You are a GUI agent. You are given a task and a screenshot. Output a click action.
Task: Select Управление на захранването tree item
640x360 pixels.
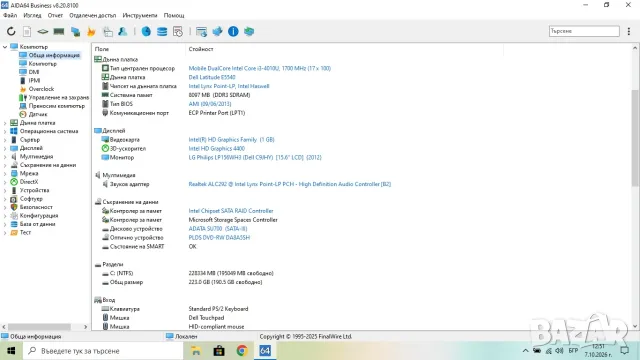(58, 98)
